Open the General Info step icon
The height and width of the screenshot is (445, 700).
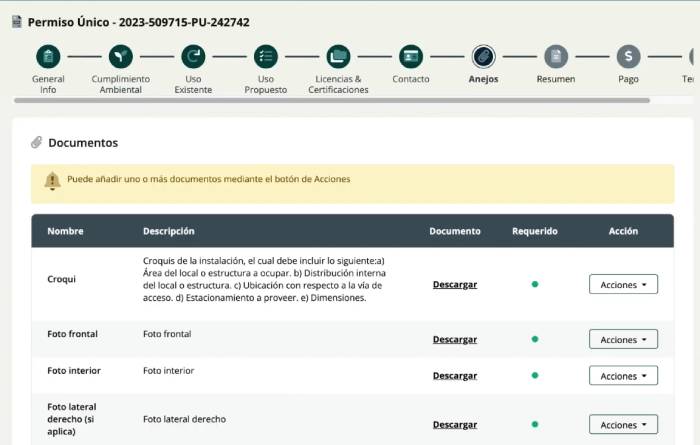(x=48, y=57)
